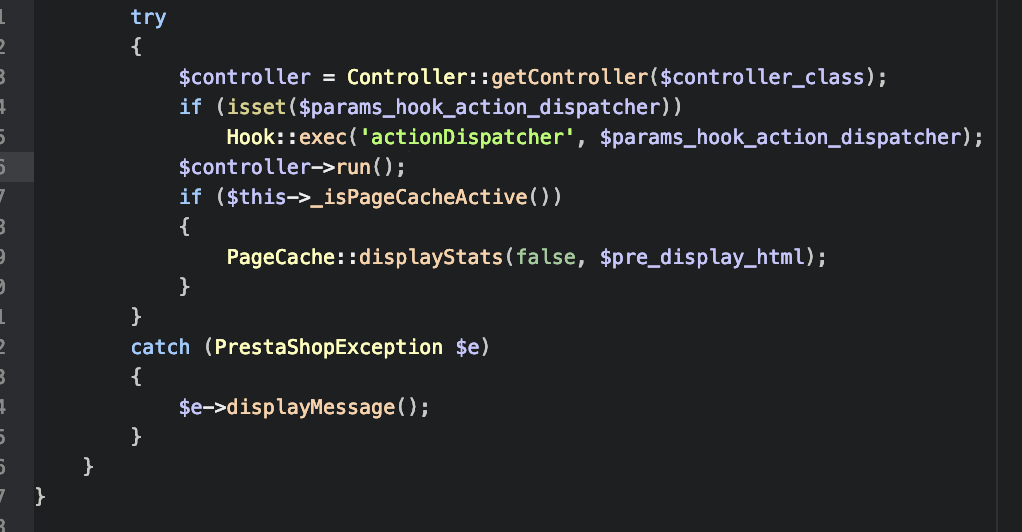Image resolution: width=1022 pixels, height=532 pixels.
Task: Click the run method call
Action: (353, 167)
